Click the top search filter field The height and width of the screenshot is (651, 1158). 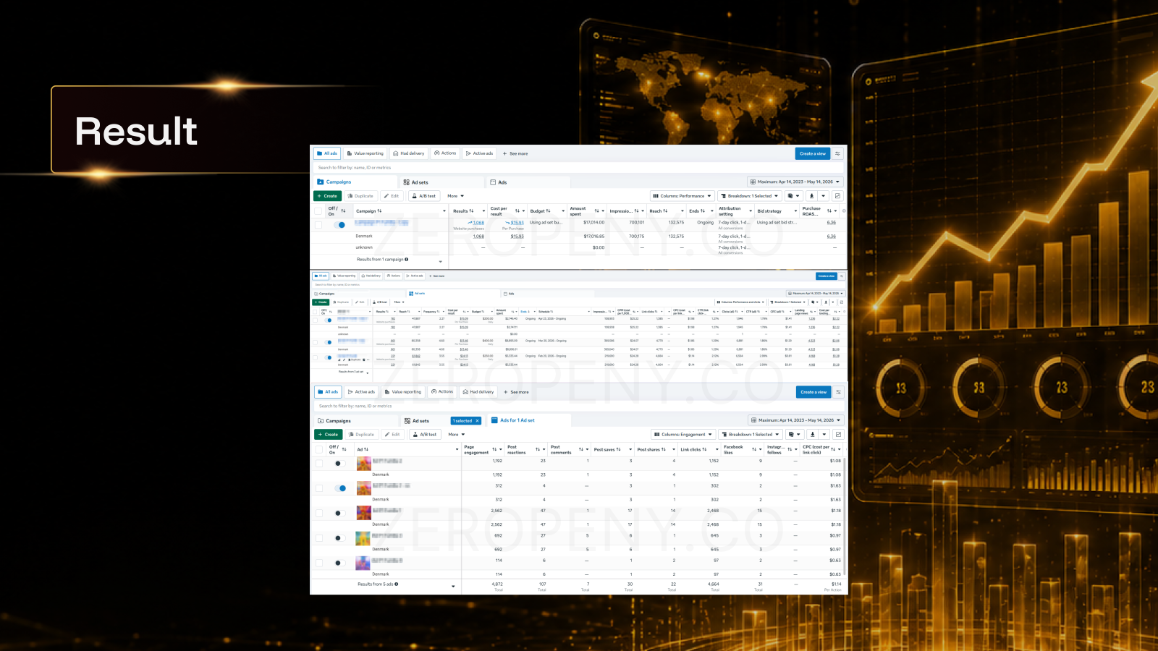point(578,168)
